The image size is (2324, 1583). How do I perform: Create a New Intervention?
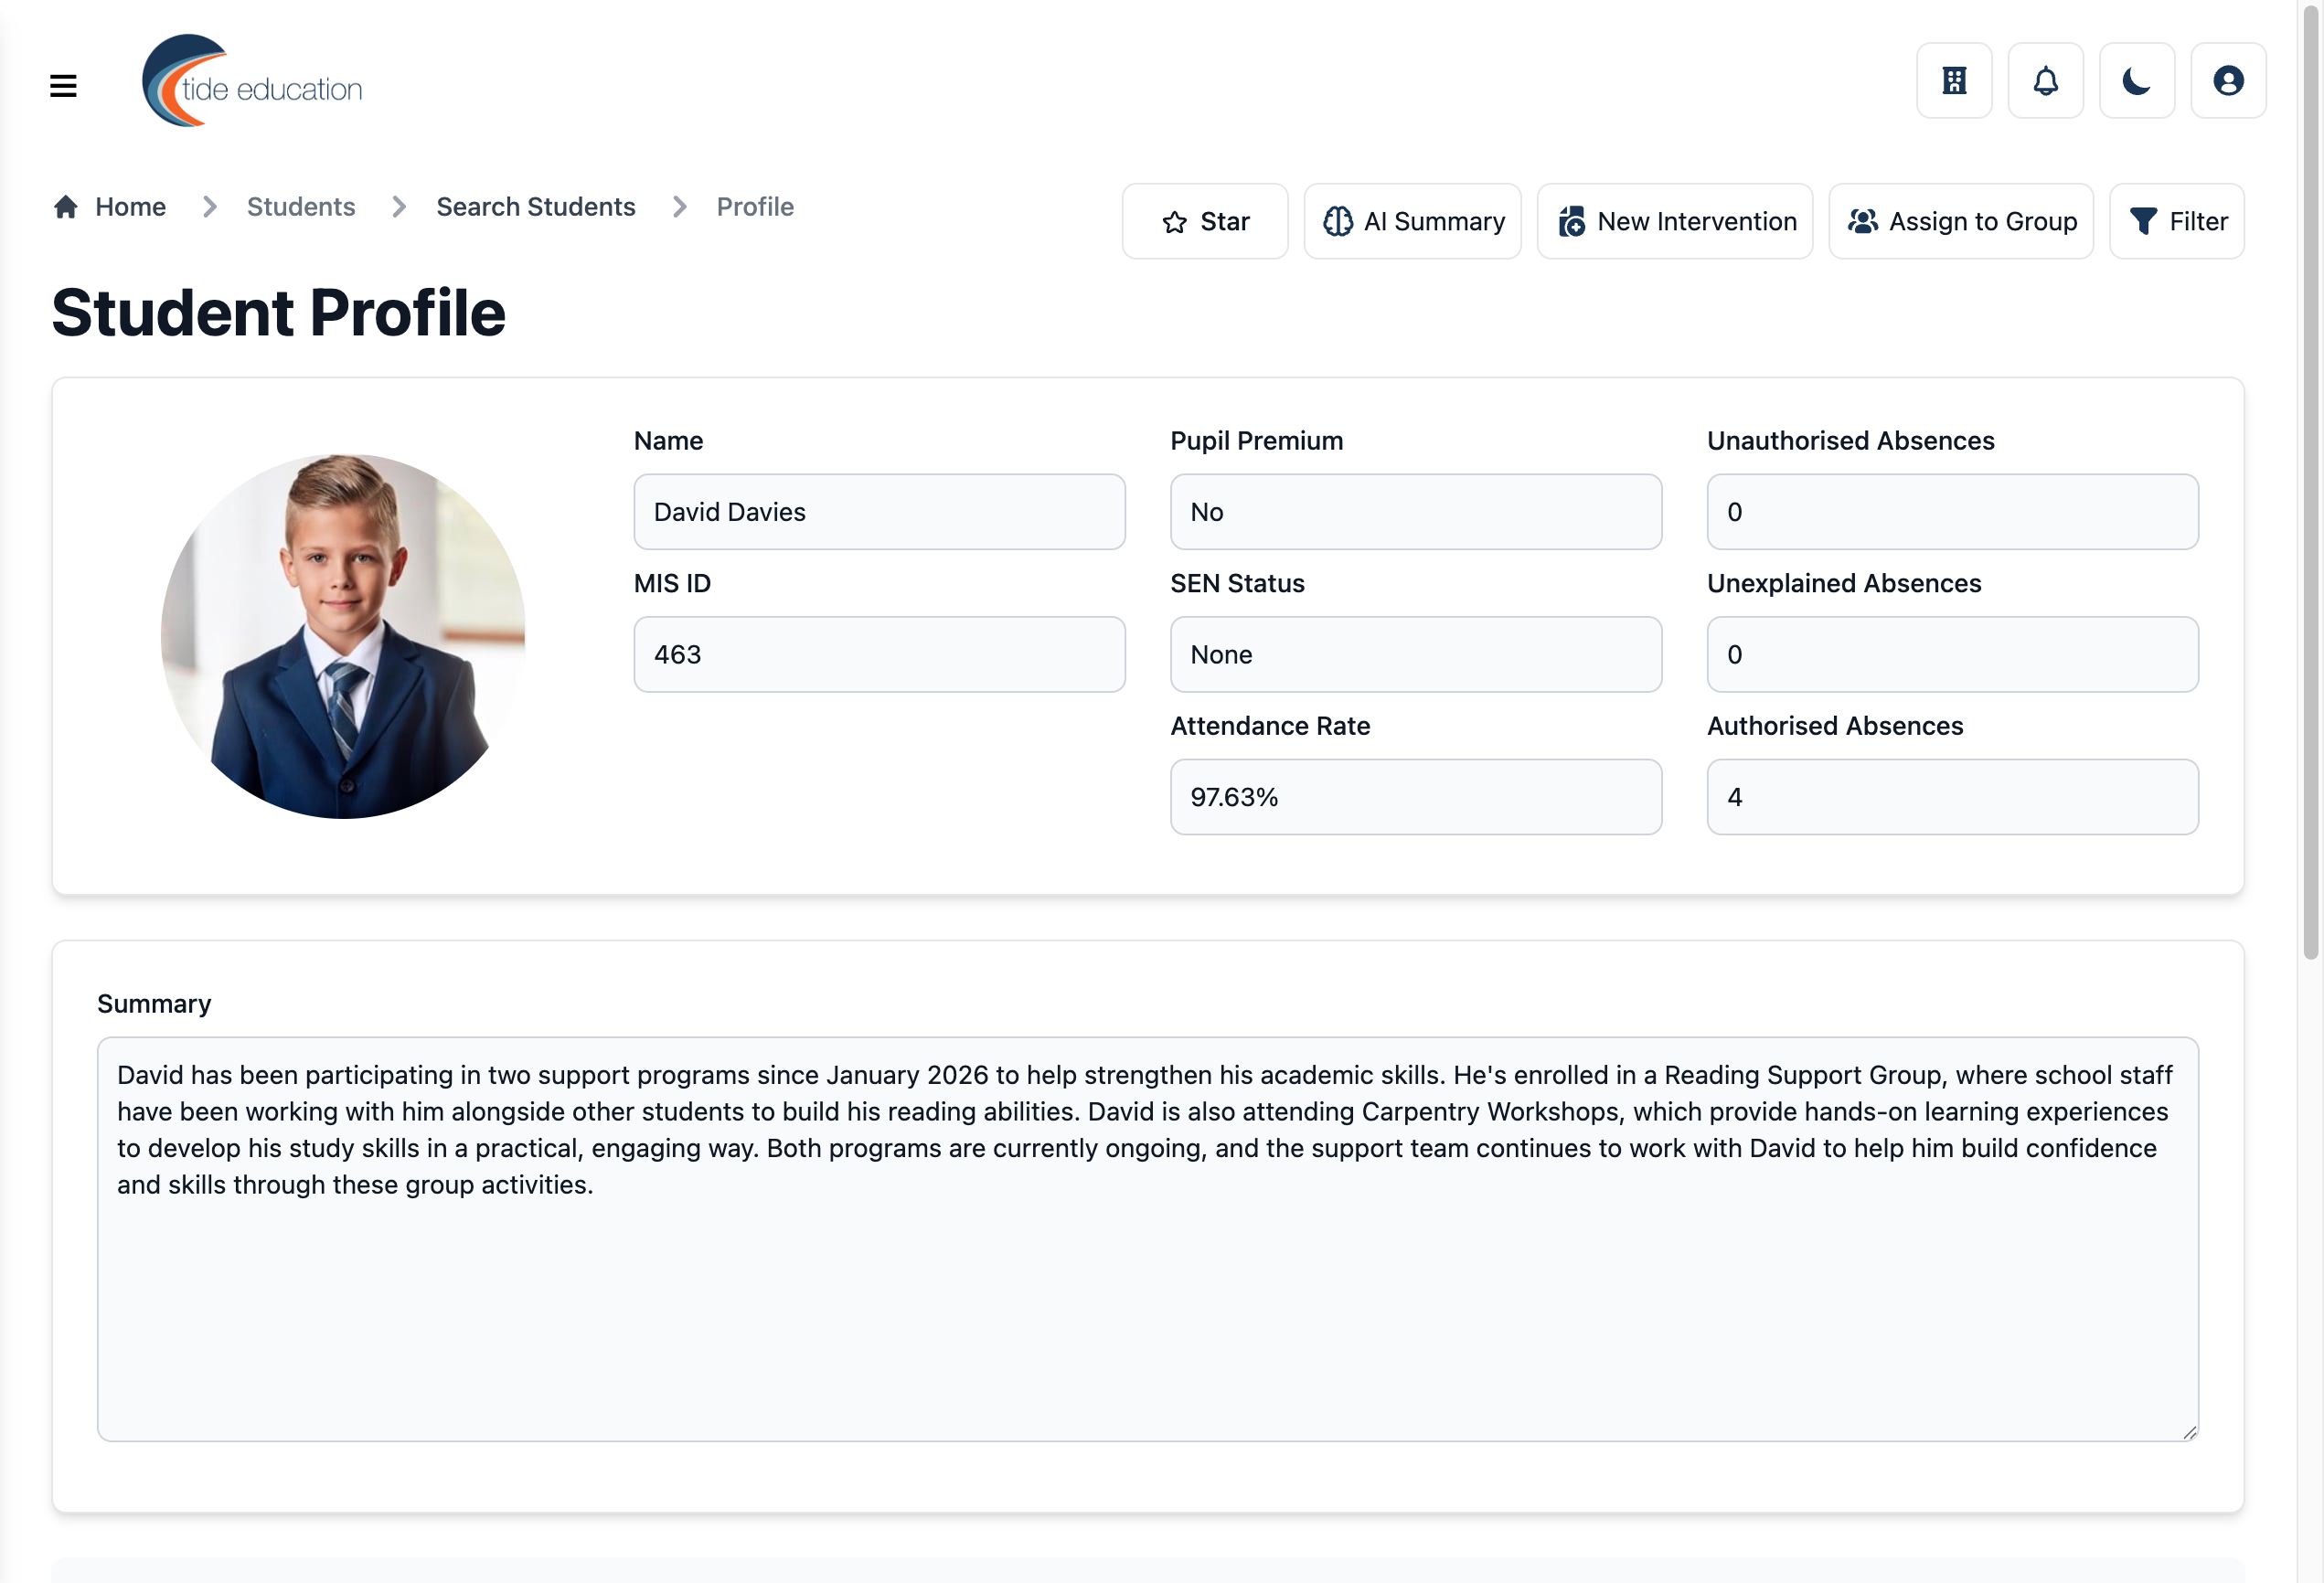1674,221
